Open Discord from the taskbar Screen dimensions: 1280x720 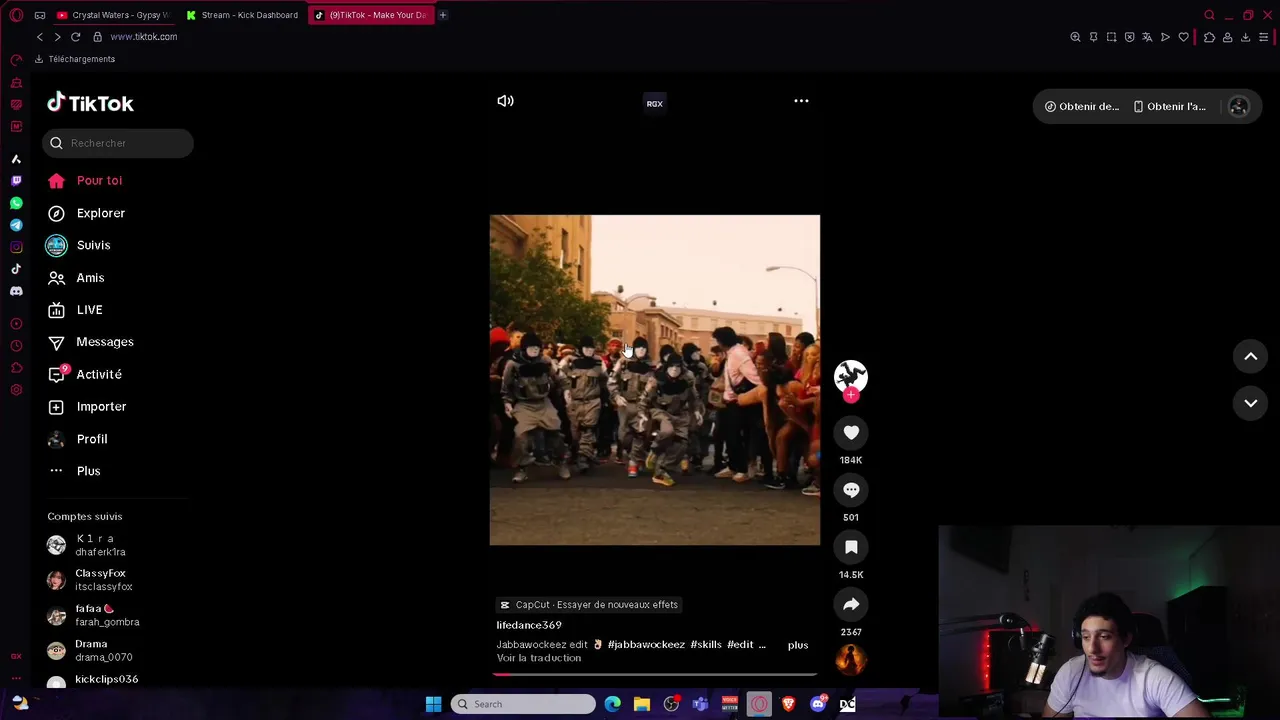coord(818,704)
